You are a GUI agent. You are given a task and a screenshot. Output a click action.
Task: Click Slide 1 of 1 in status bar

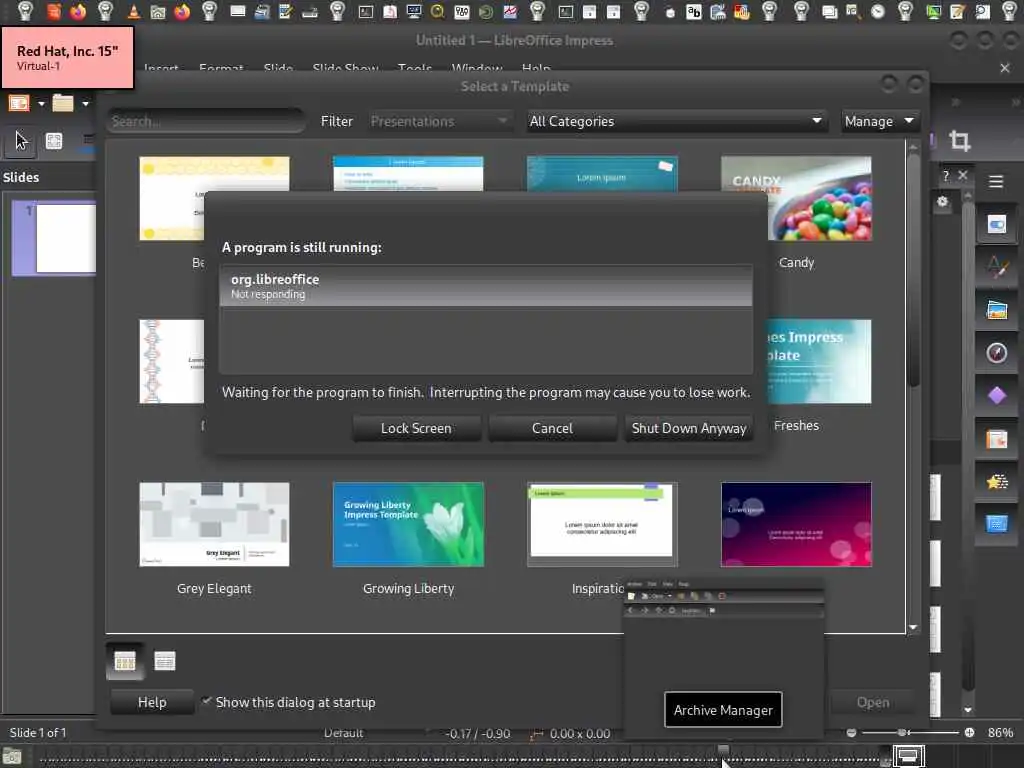[38, 733]
